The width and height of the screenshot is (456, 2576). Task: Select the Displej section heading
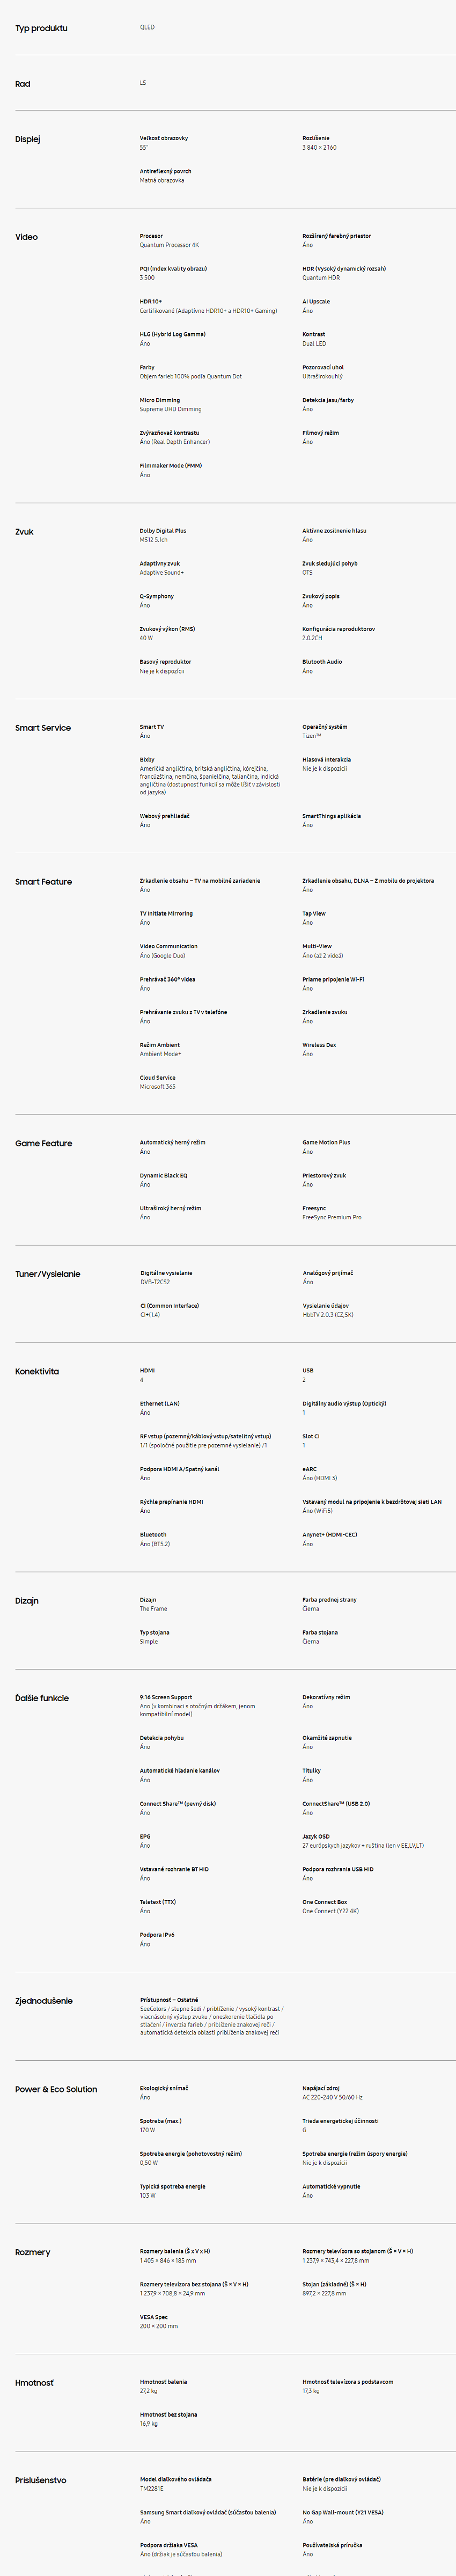coord(28,139)
